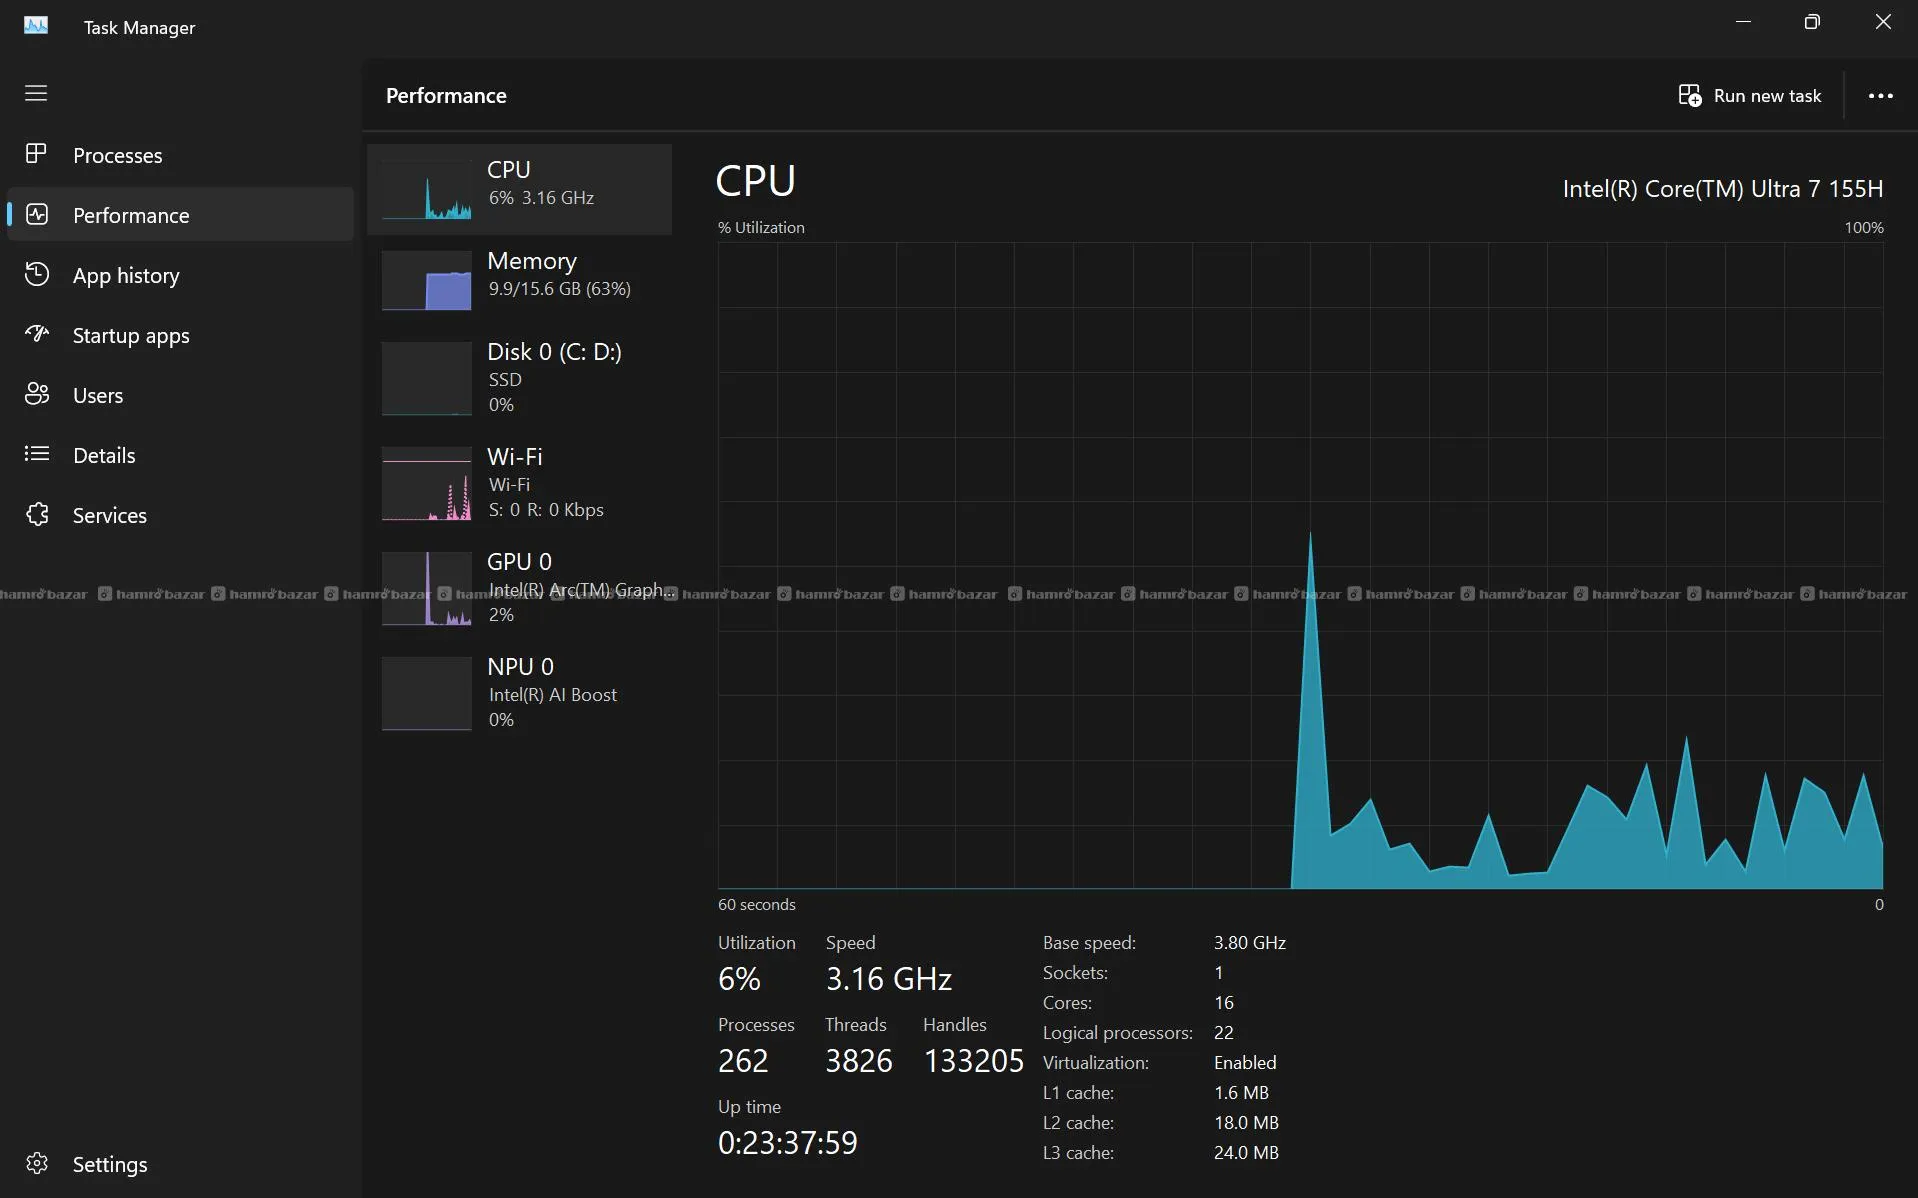Click the 3.16 GHz Speed value

889,979
